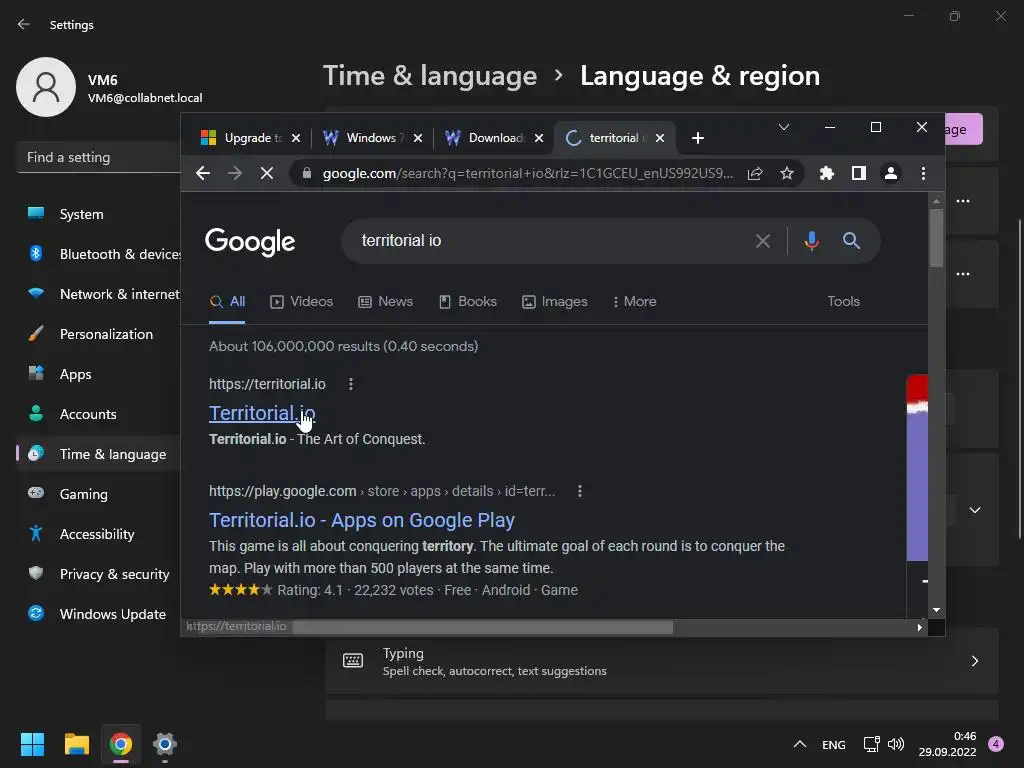The image size is (1024, 768).
Task: Open System in Settings sidebar
Action: click(x=98, y=214)
